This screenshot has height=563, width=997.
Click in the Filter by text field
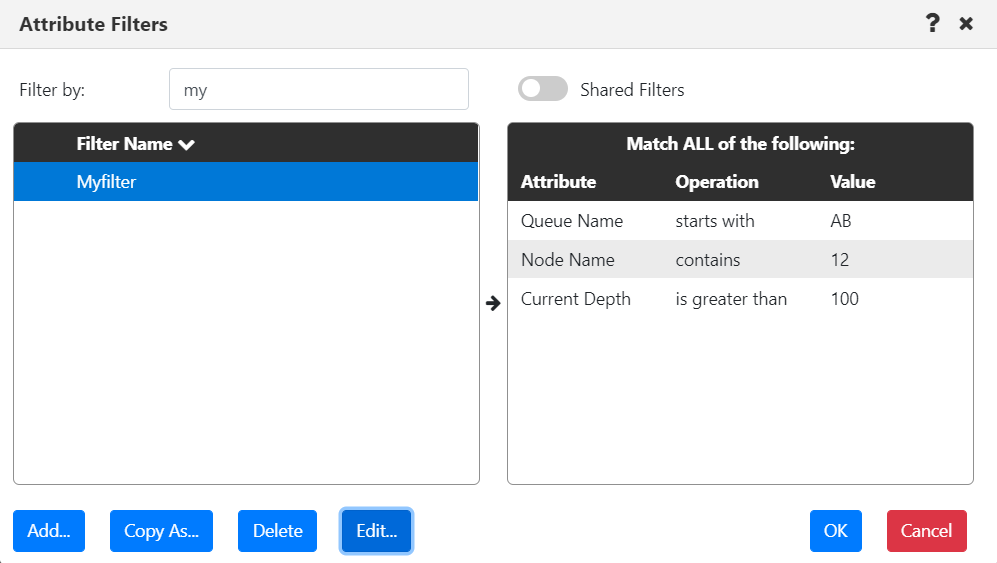[x=319, y=89]
